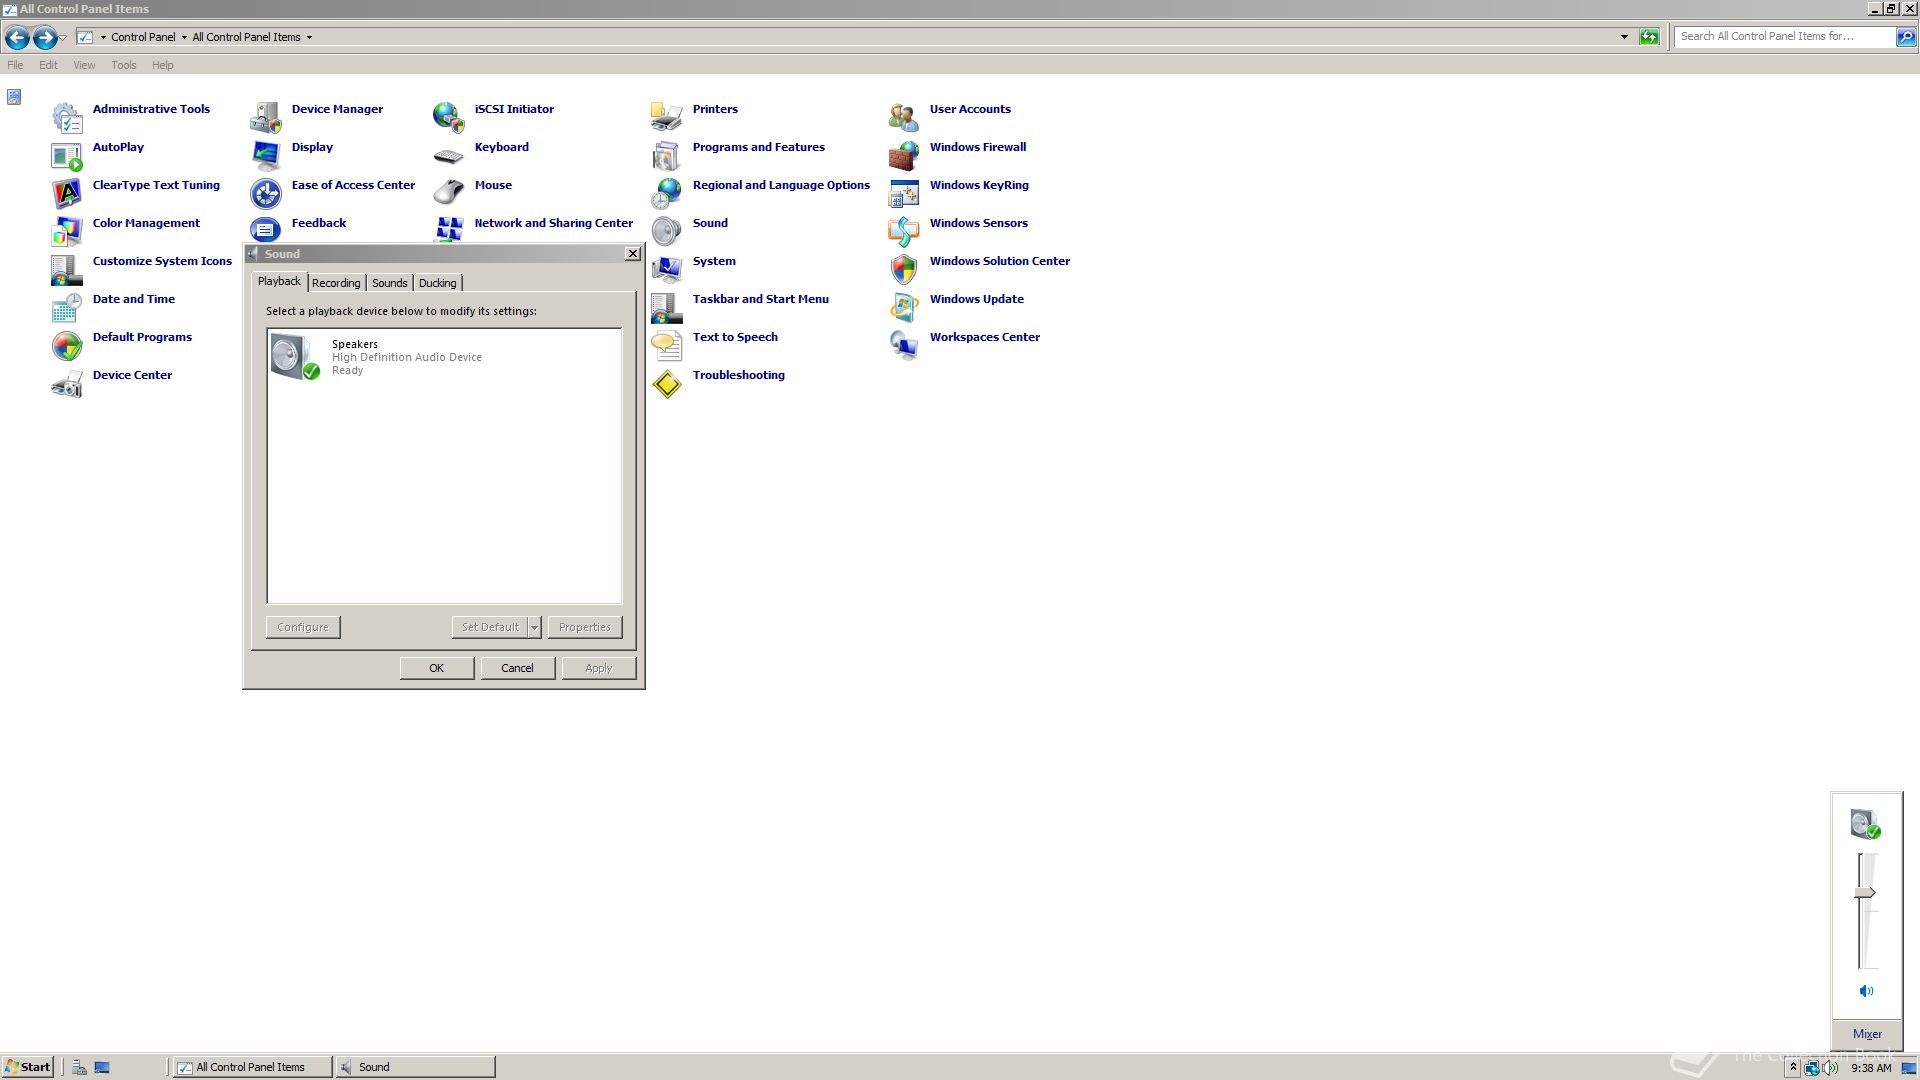
Task: Open the Tools menu
Action: coord(124,65)
